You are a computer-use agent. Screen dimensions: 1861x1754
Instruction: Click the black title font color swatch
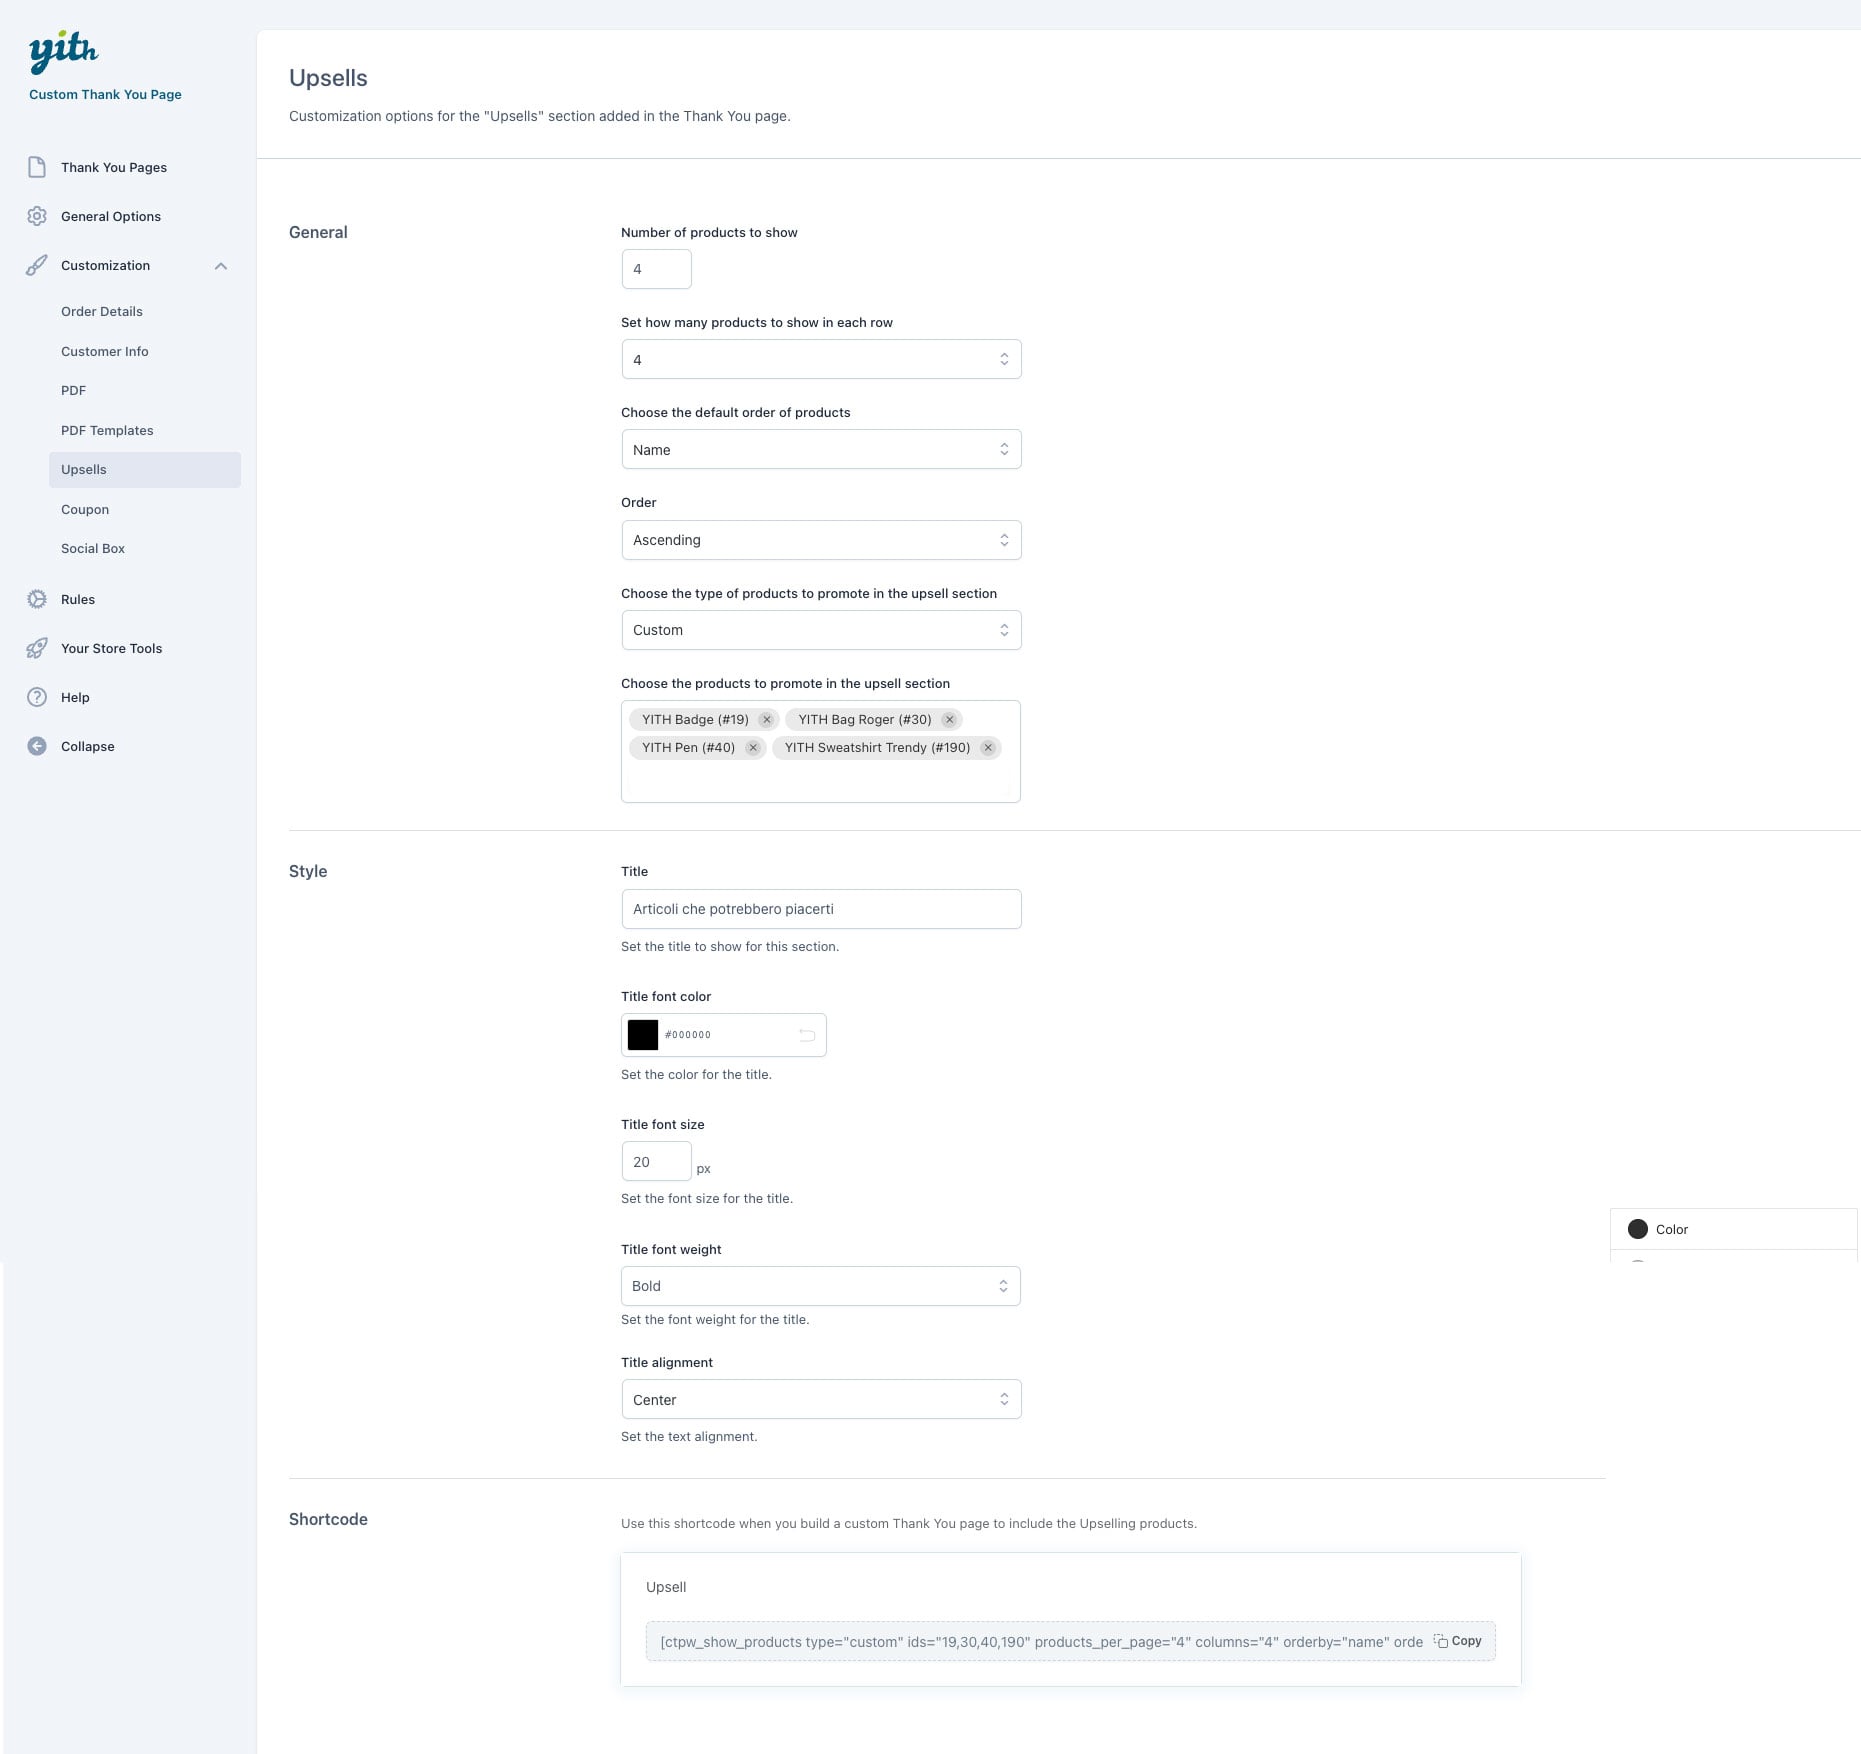click(643, 1035)
